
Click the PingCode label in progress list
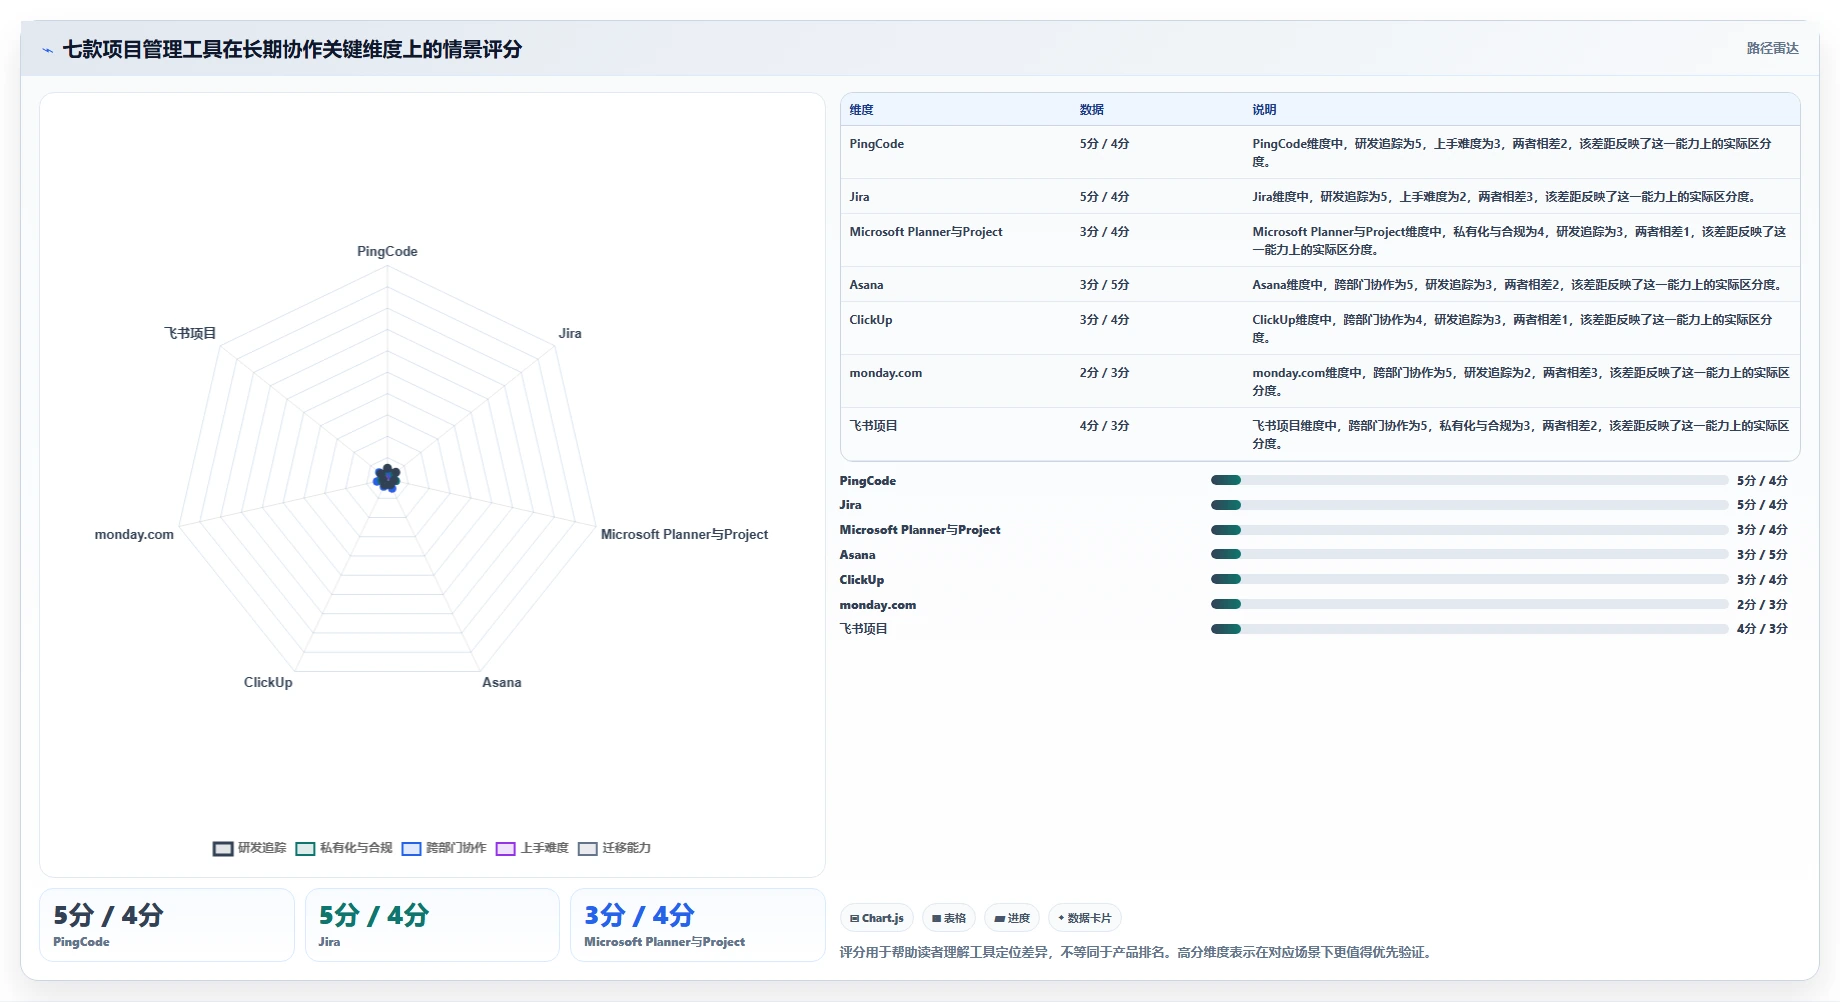click(867, 481)
